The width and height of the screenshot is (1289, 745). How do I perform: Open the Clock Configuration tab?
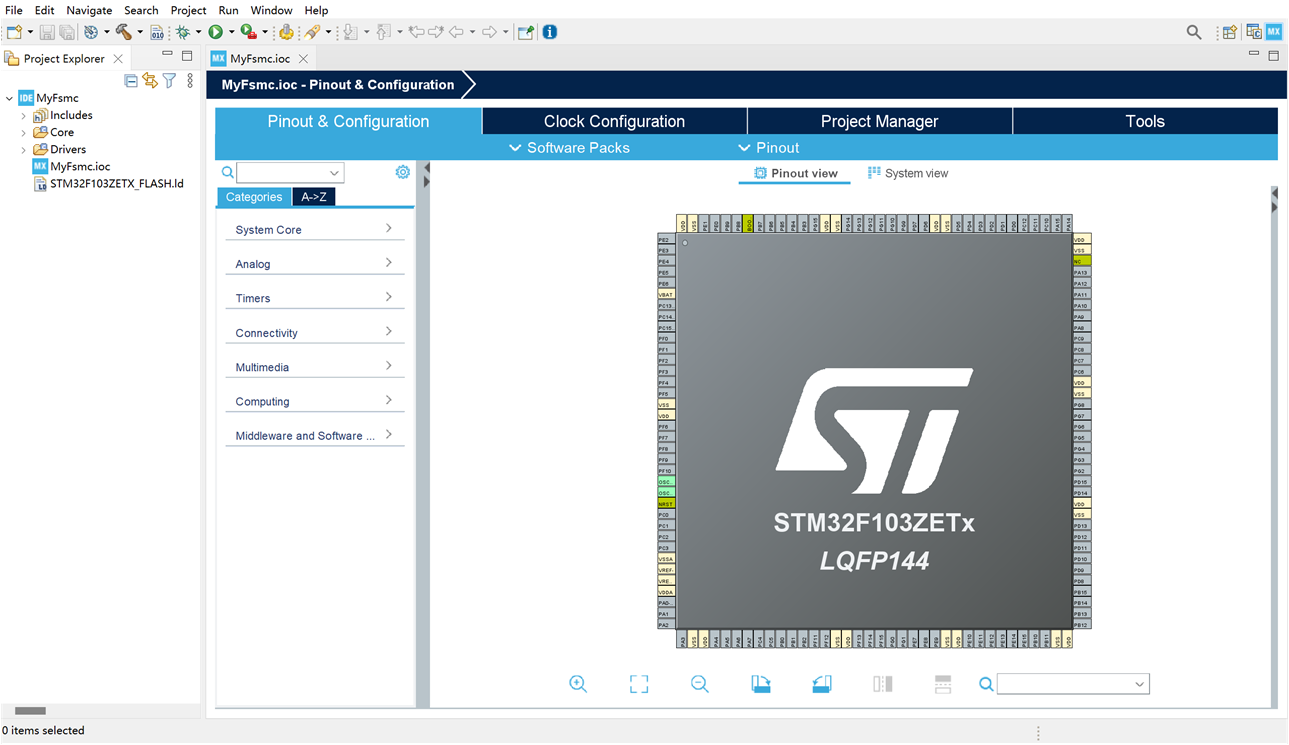(614, 121)
